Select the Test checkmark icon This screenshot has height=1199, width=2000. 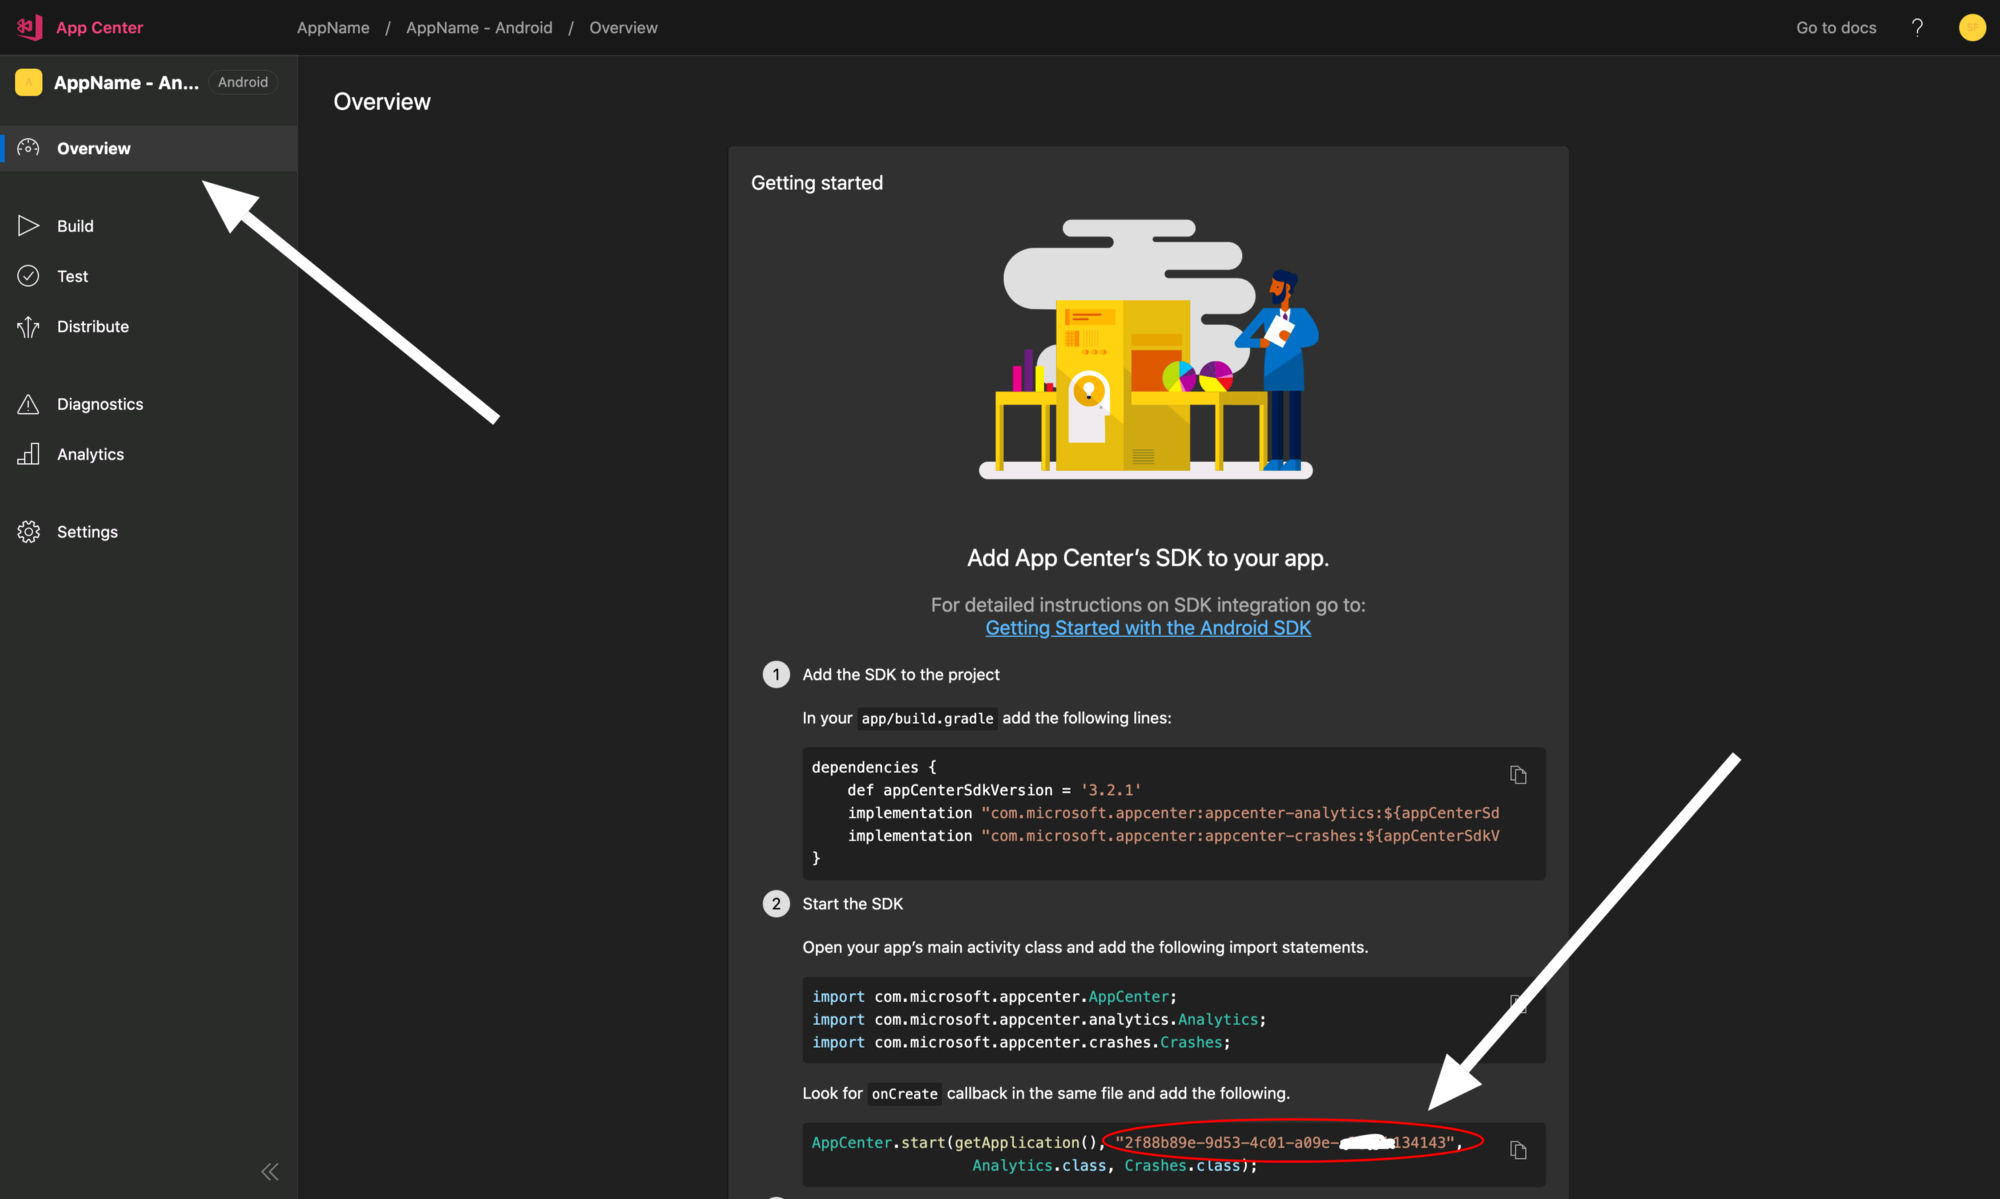28,276
